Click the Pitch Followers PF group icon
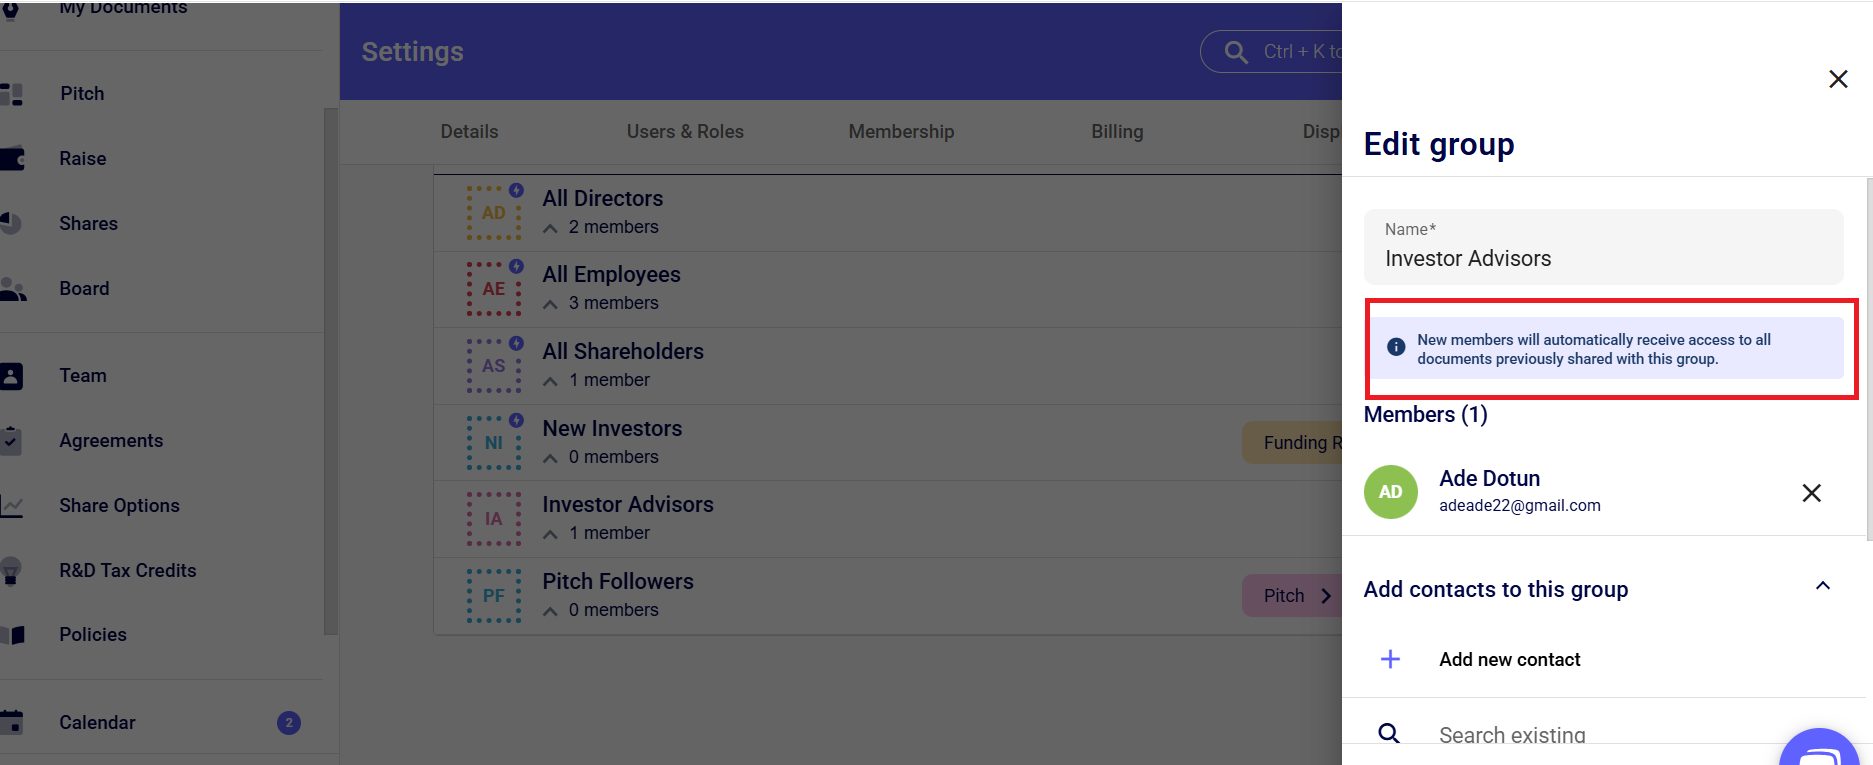The image size is (1873, 765). 494,595
